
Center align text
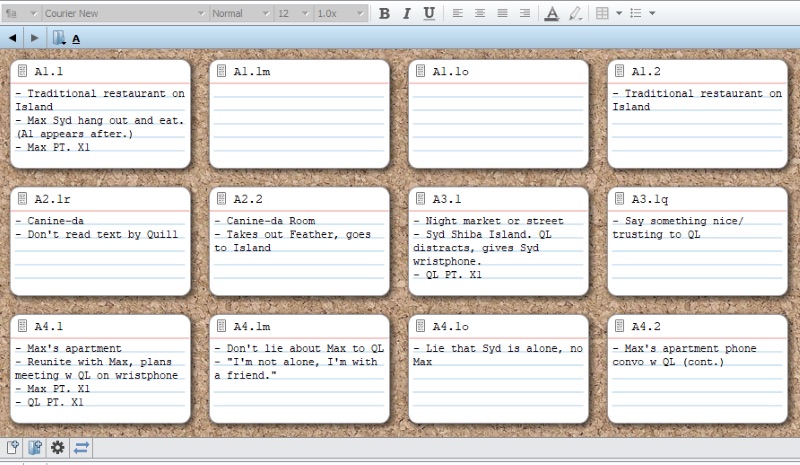pos(479,13)
